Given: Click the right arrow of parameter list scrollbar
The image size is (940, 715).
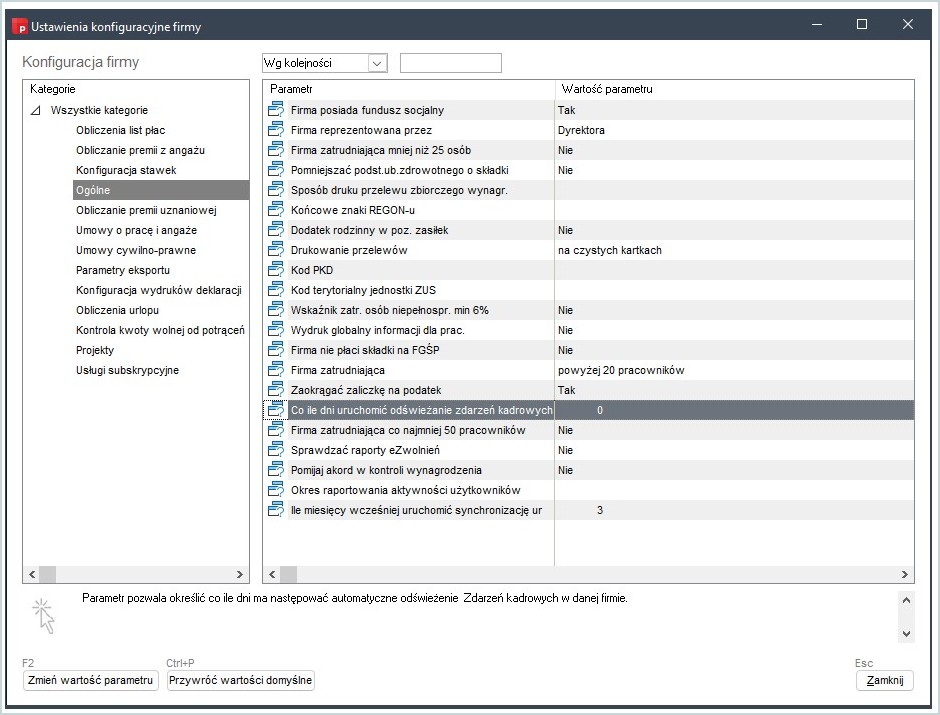Looking at the screenshot, I should (905, 574).
